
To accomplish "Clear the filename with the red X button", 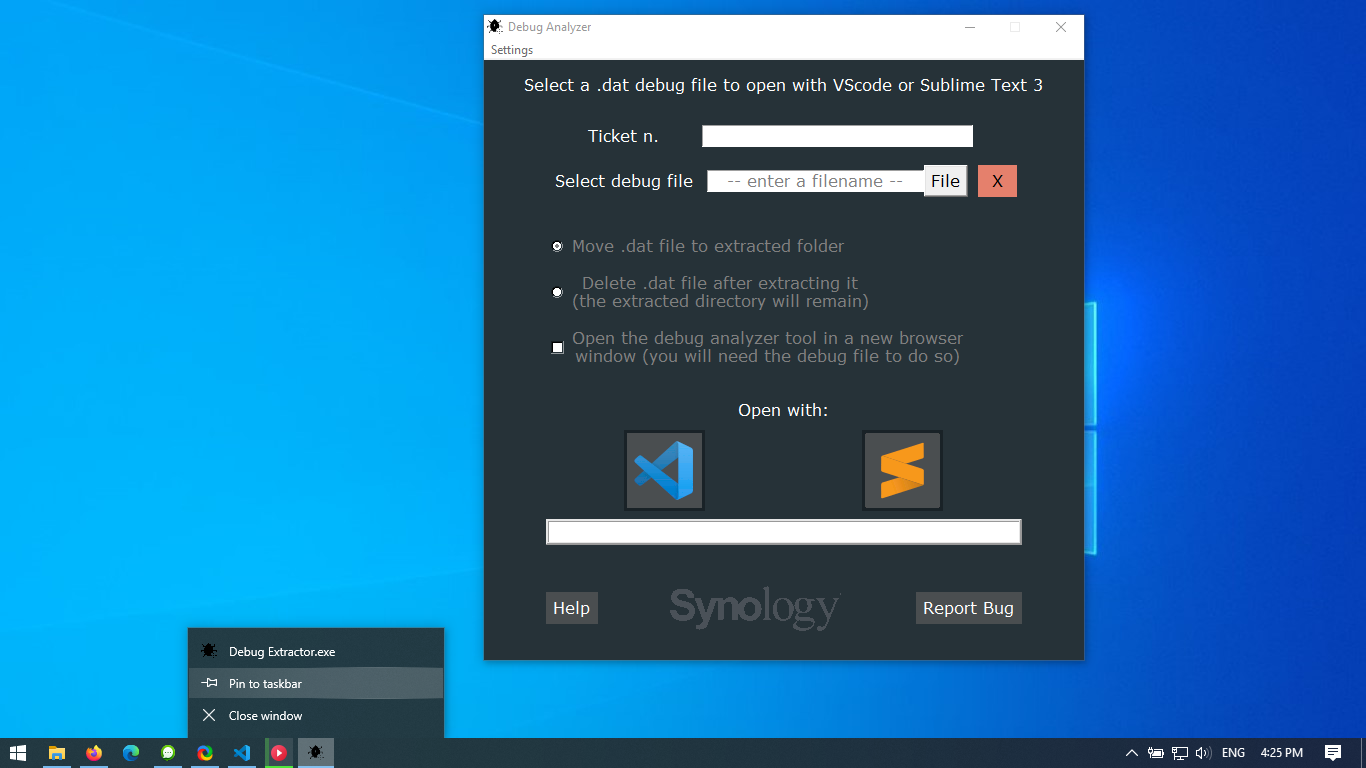I will pyautogui.click(x=997, y=181).
